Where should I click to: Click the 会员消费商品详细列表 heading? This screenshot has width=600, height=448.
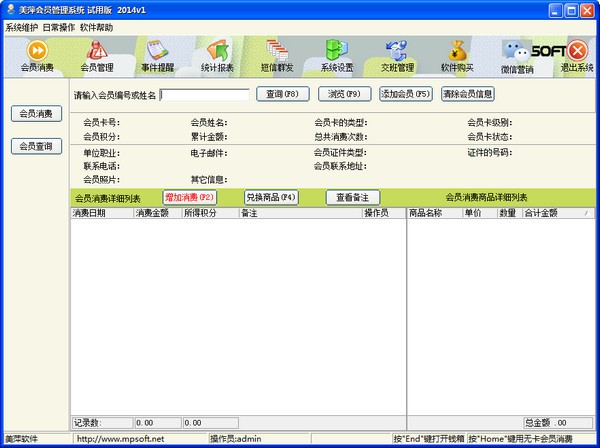point(486,197)
